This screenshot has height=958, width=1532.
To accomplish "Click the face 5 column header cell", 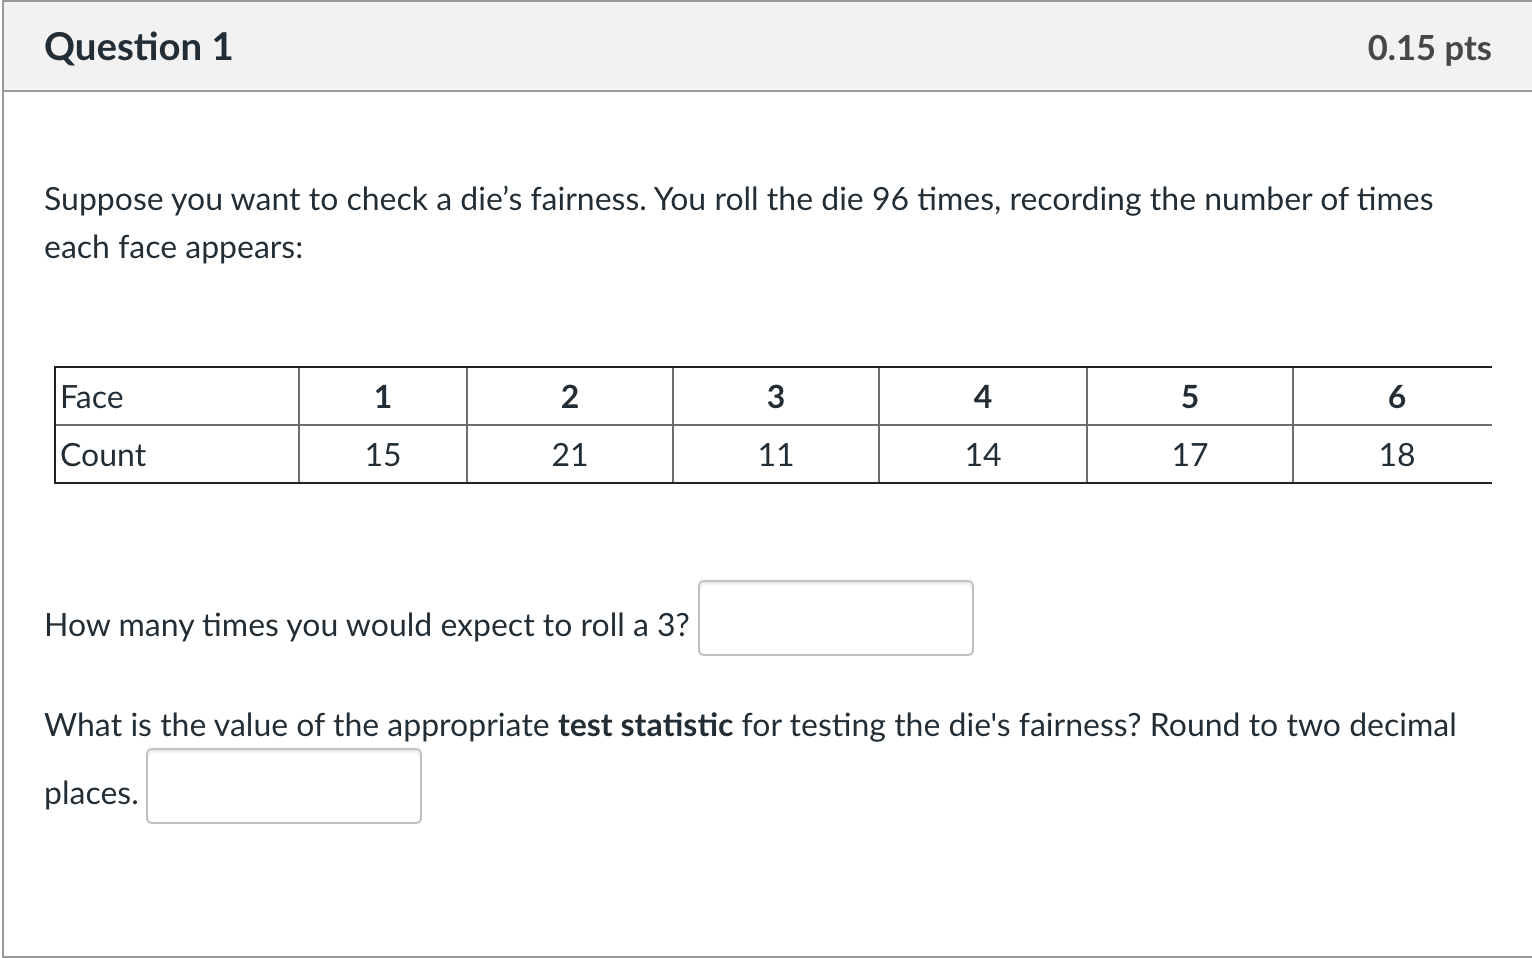I will click(1190, 397).
